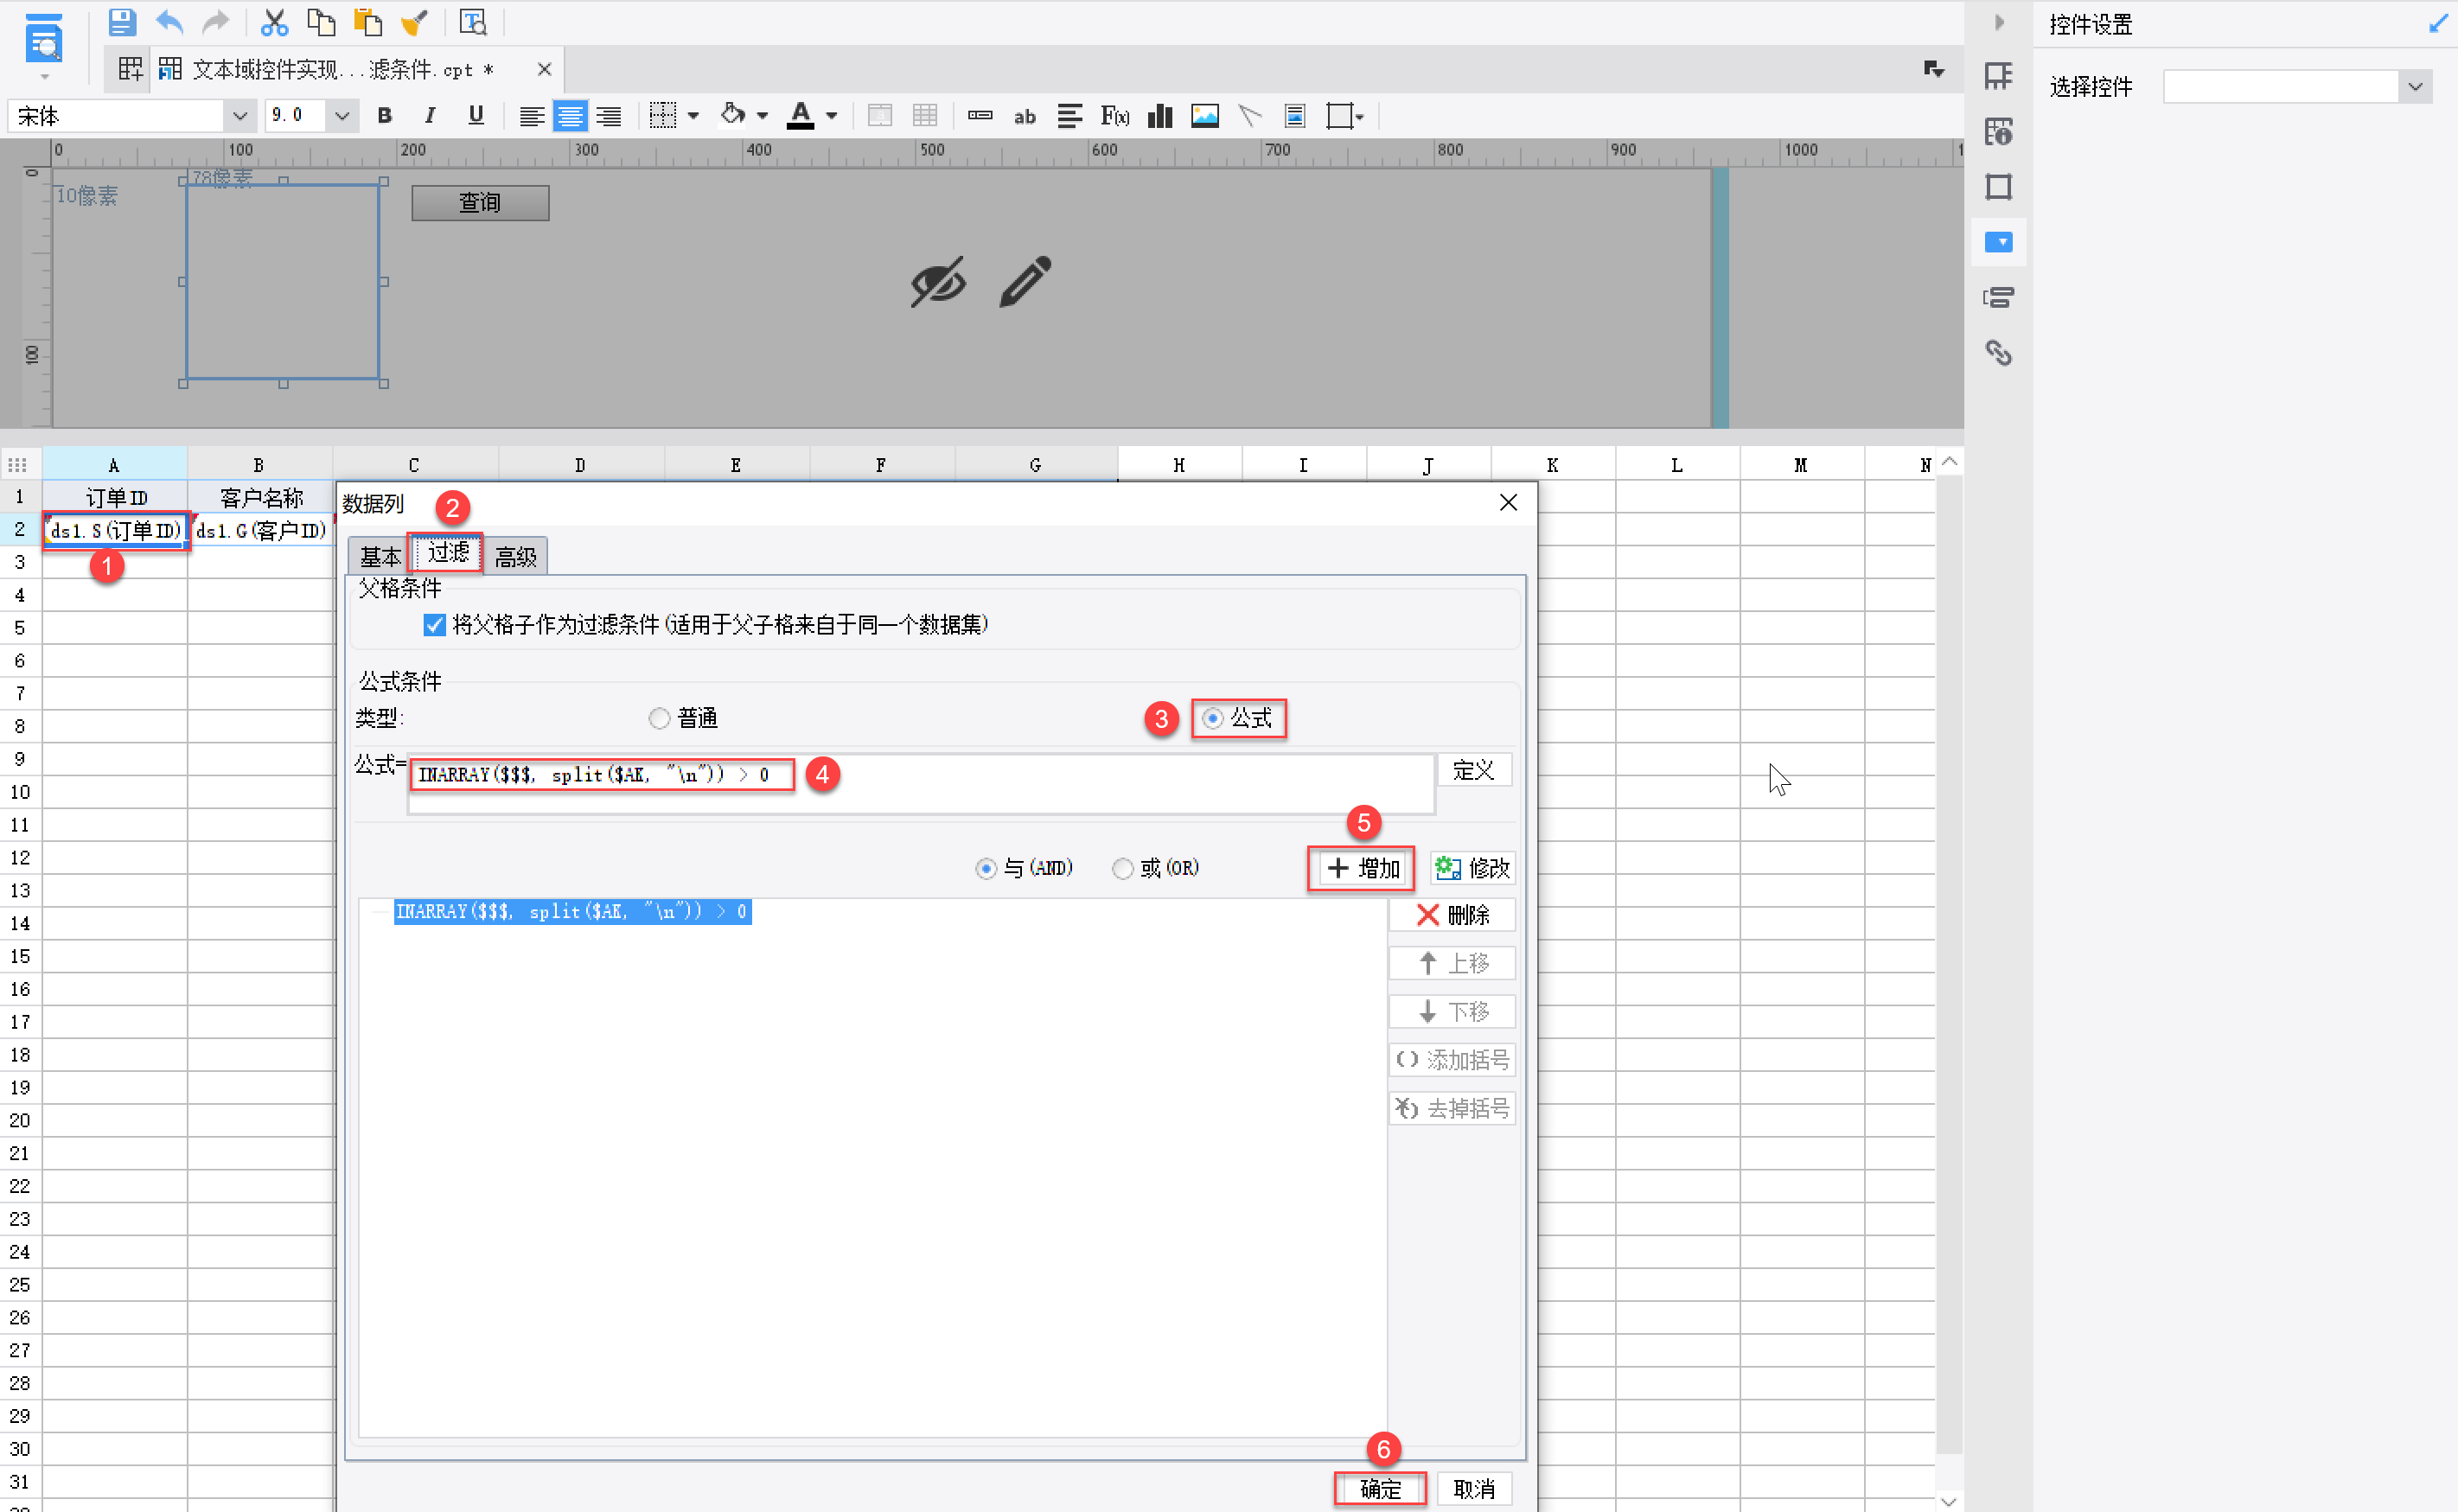This screenshot has width=2458, height=1512.
Task: Click the format painter brush icon
Action: tap(414, 21)
